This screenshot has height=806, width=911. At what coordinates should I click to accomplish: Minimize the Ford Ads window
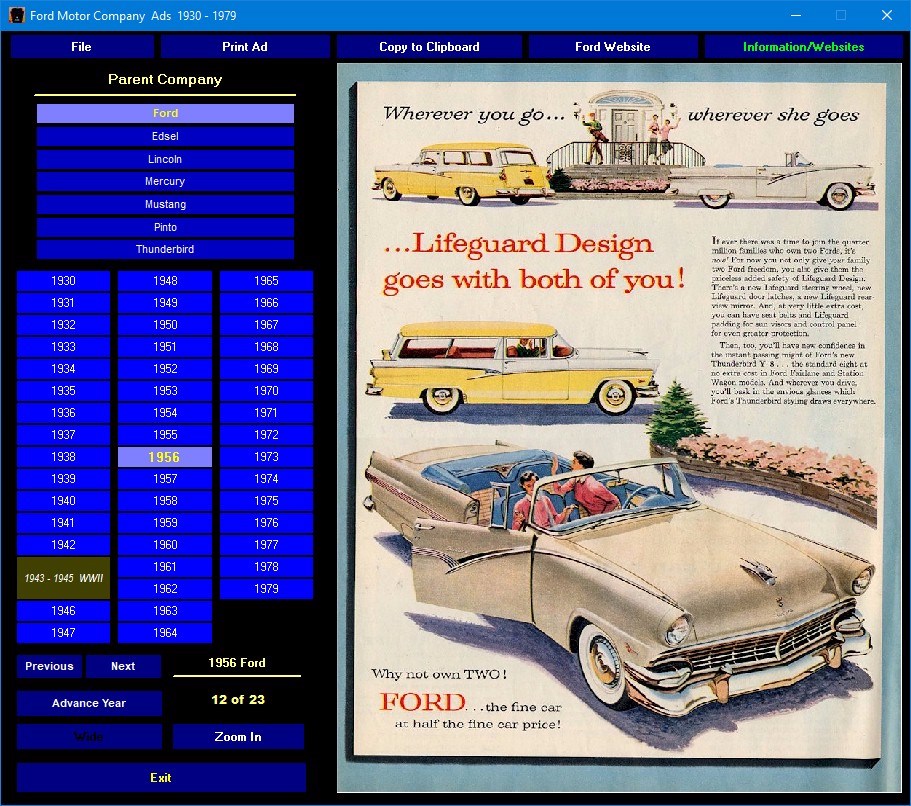tap(796, 15)
